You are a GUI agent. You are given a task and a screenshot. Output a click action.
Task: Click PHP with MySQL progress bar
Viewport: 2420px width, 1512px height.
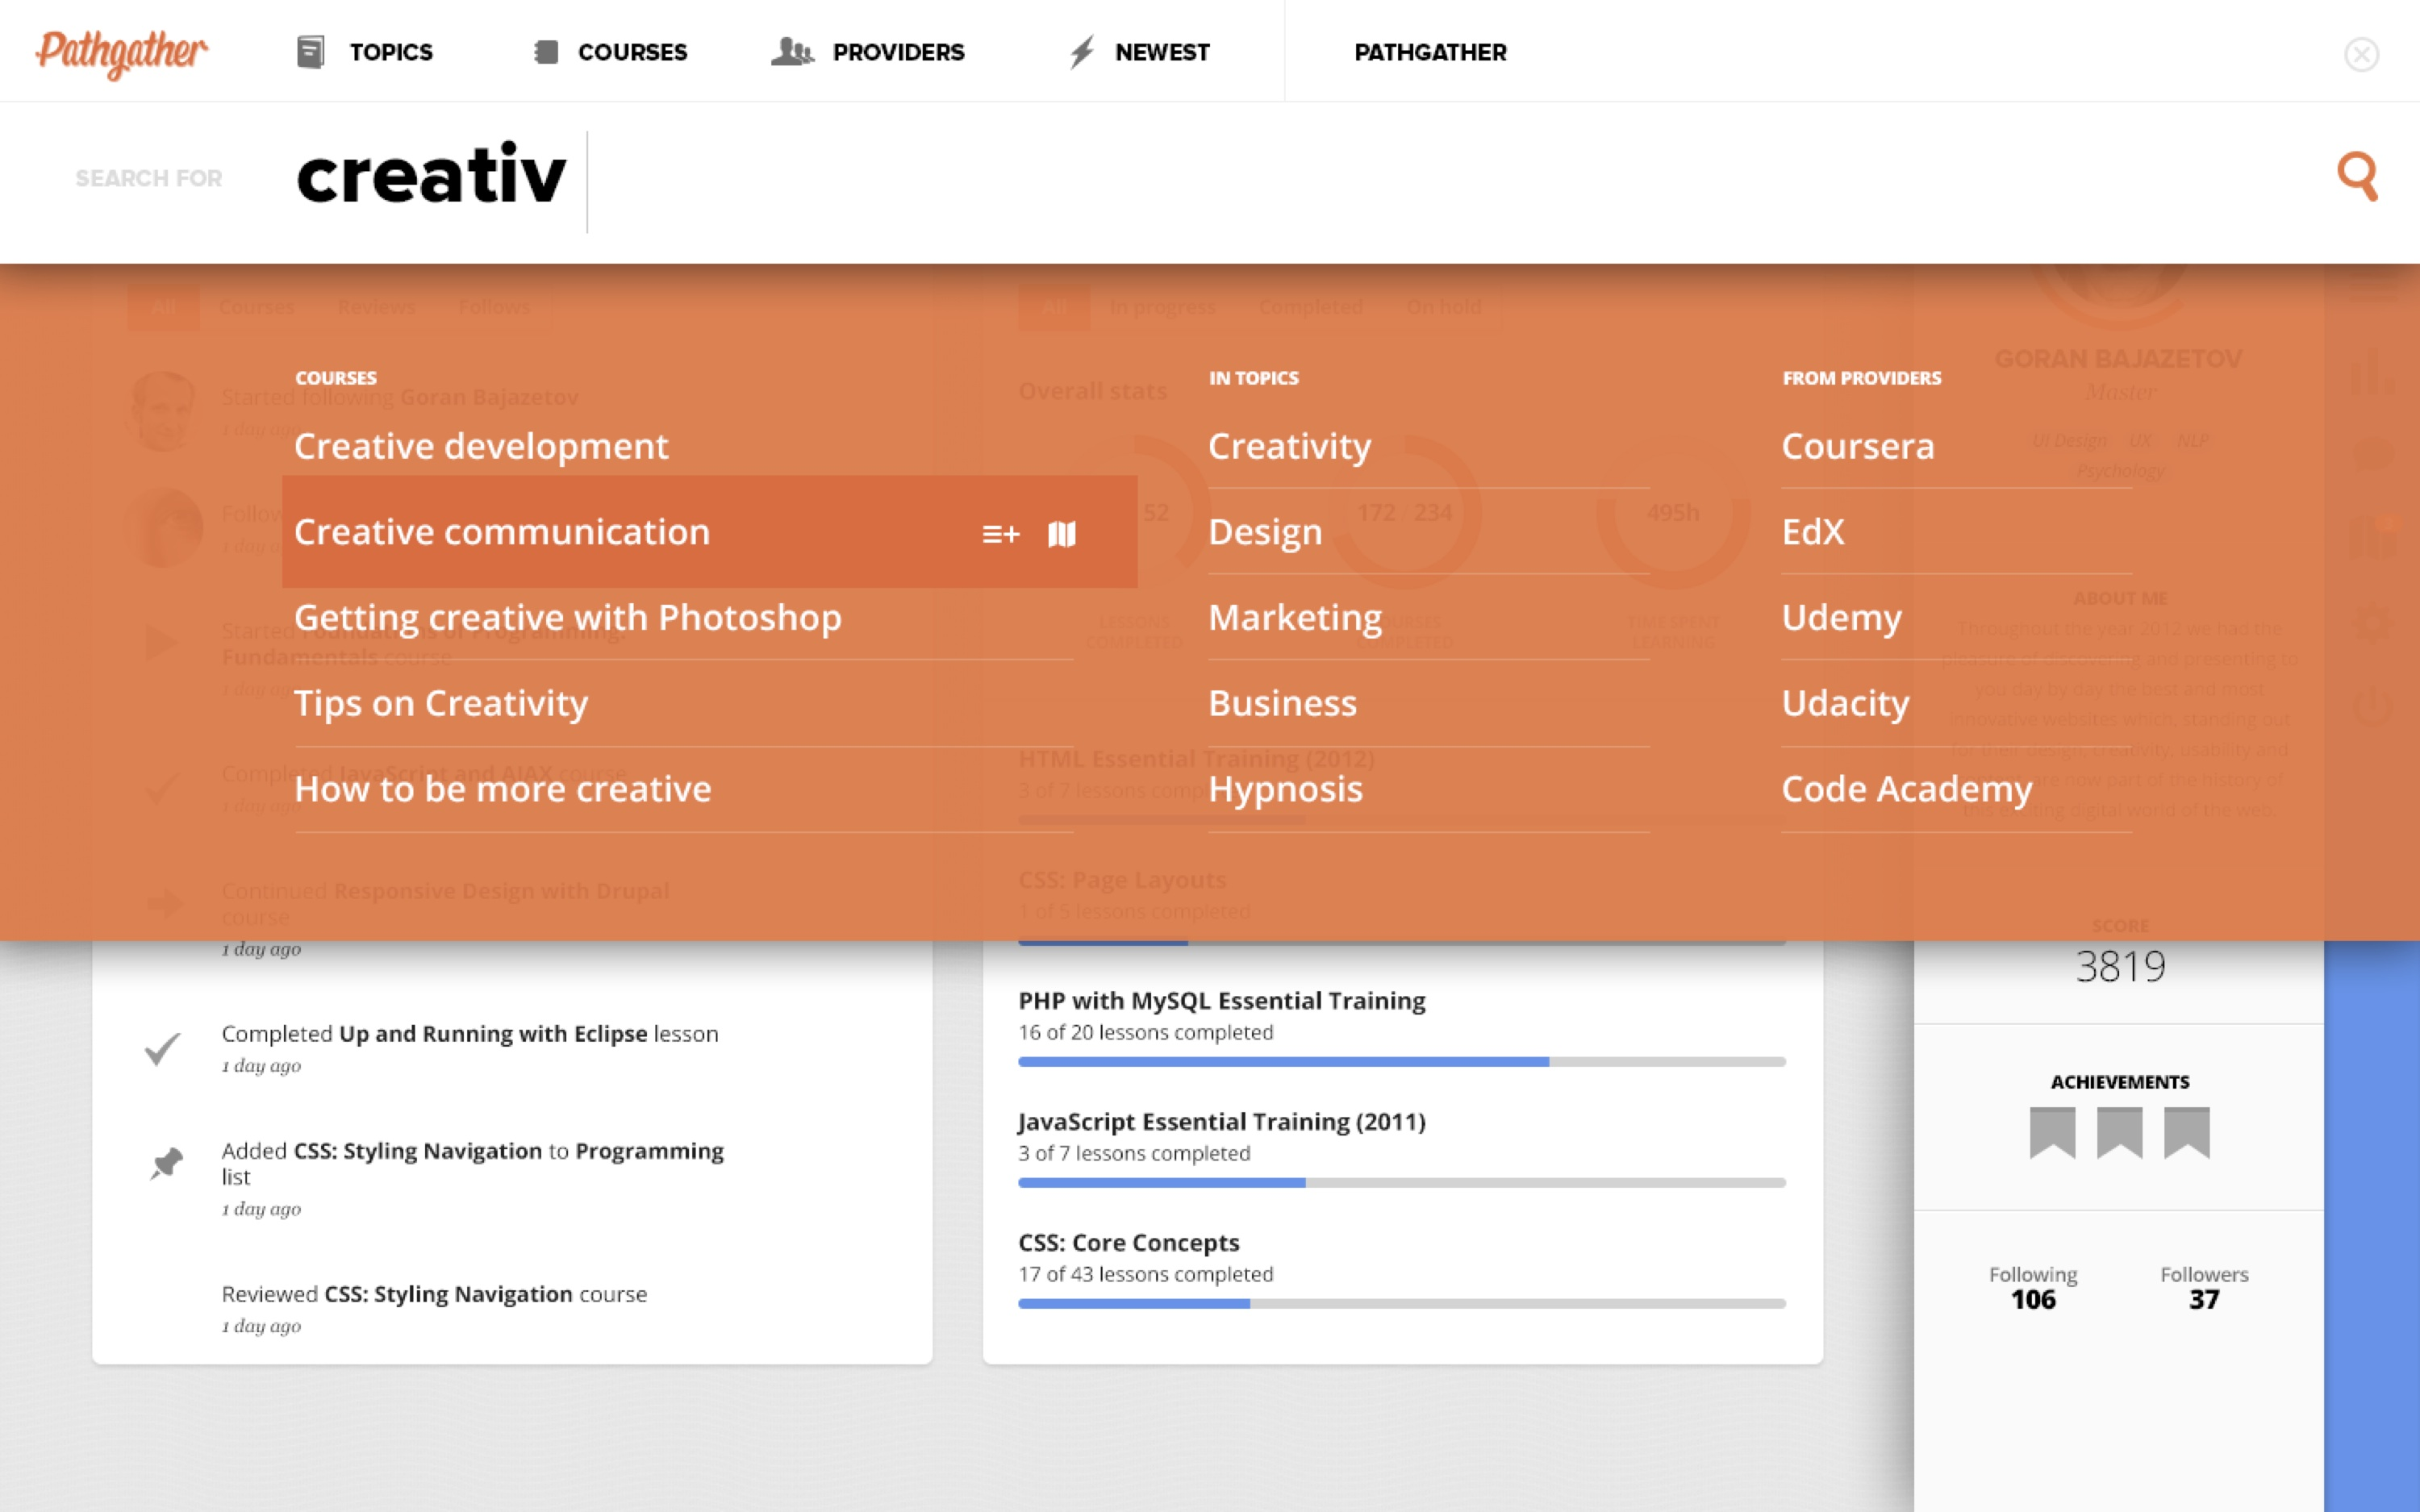pyautogui.click(x=1401, y=1062)
